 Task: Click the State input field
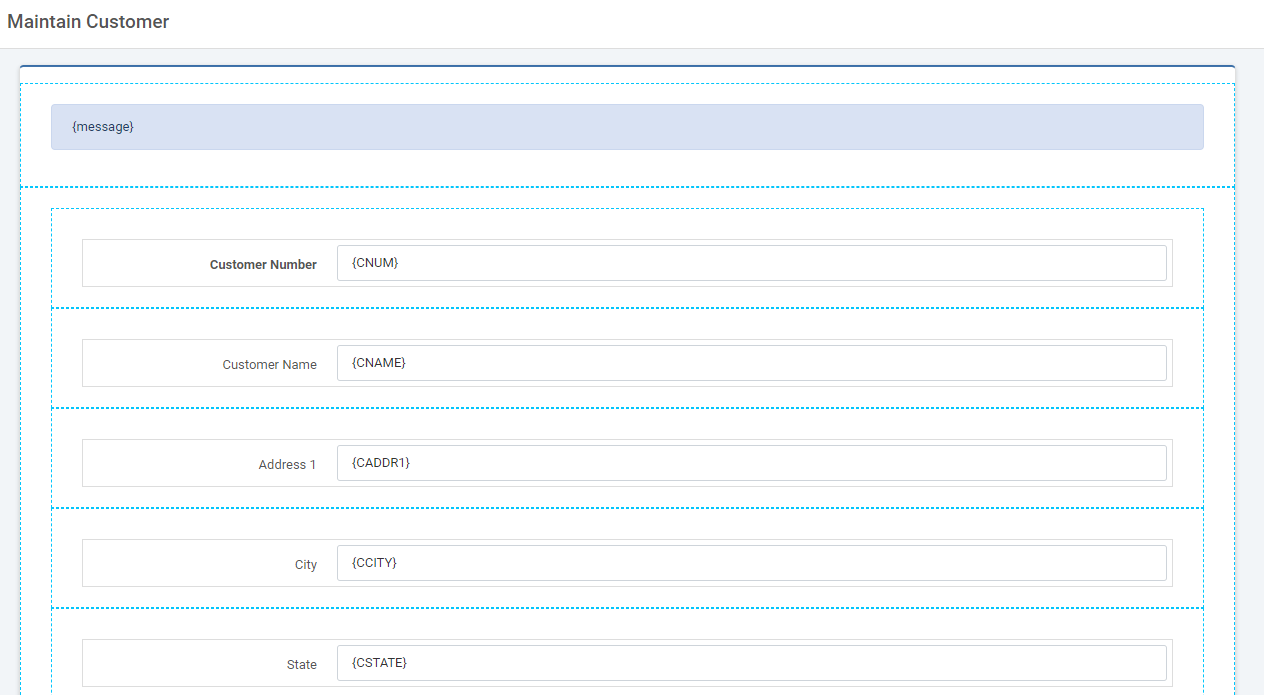(751, 663)
